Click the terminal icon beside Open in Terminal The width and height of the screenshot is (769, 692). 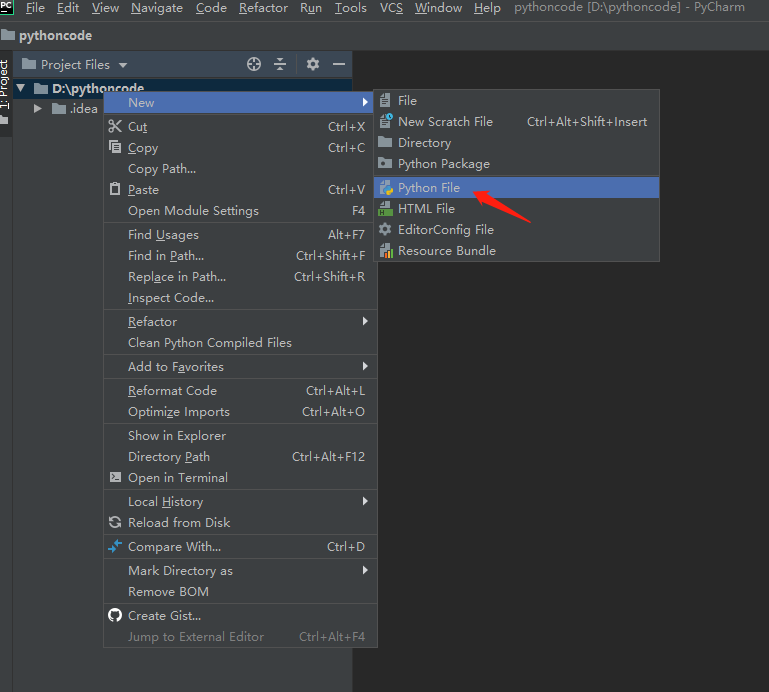[115, 477]
